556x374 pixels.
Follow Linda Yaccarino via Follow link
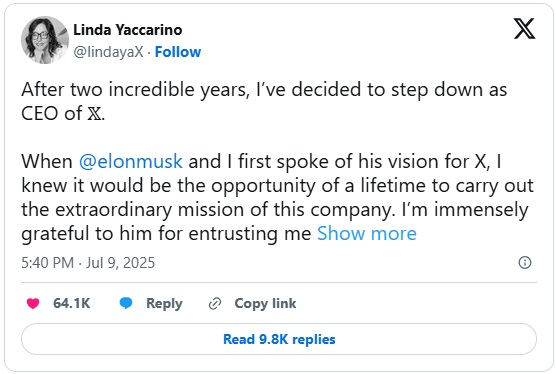[x=178, y=52]
